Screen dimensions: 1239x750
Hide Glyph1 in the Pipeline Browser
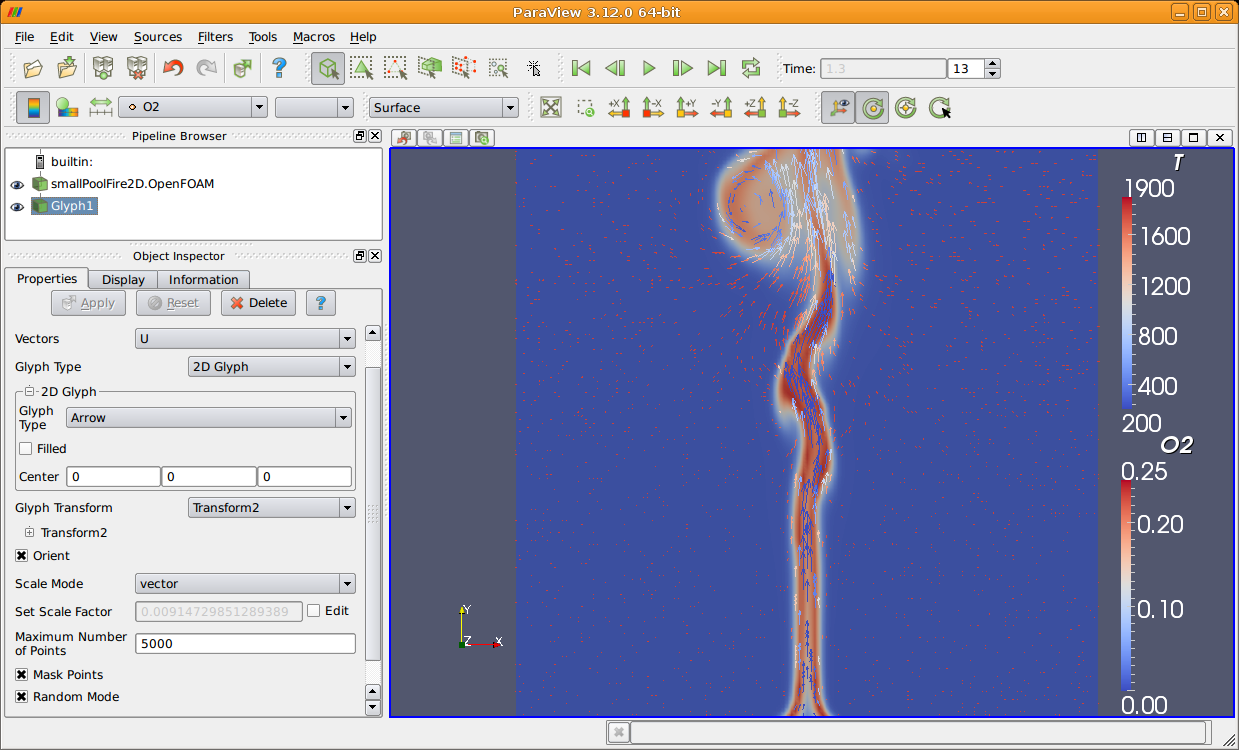pos(17,206)
